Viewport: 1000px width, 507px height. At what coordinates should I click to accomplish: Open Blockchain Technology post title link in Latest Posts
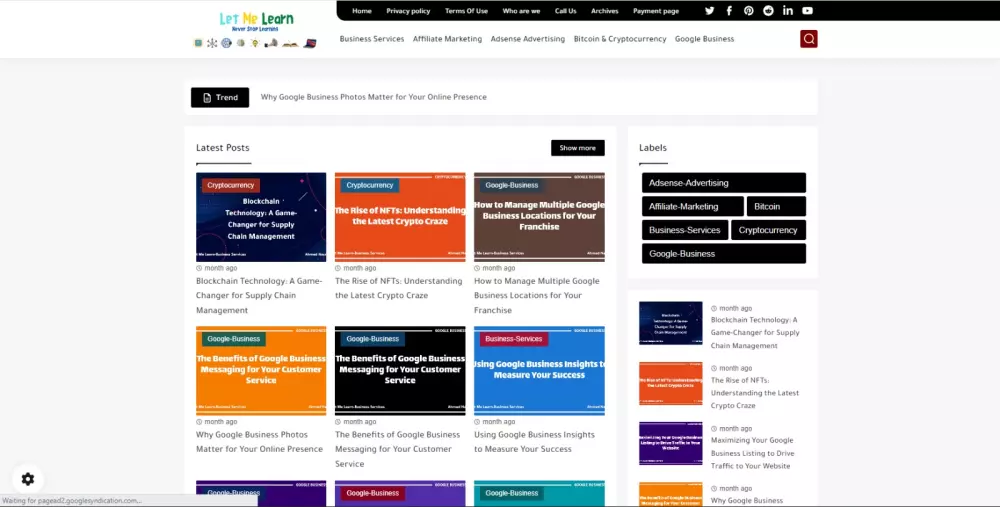pyautogui.click(x=259, y=295)
